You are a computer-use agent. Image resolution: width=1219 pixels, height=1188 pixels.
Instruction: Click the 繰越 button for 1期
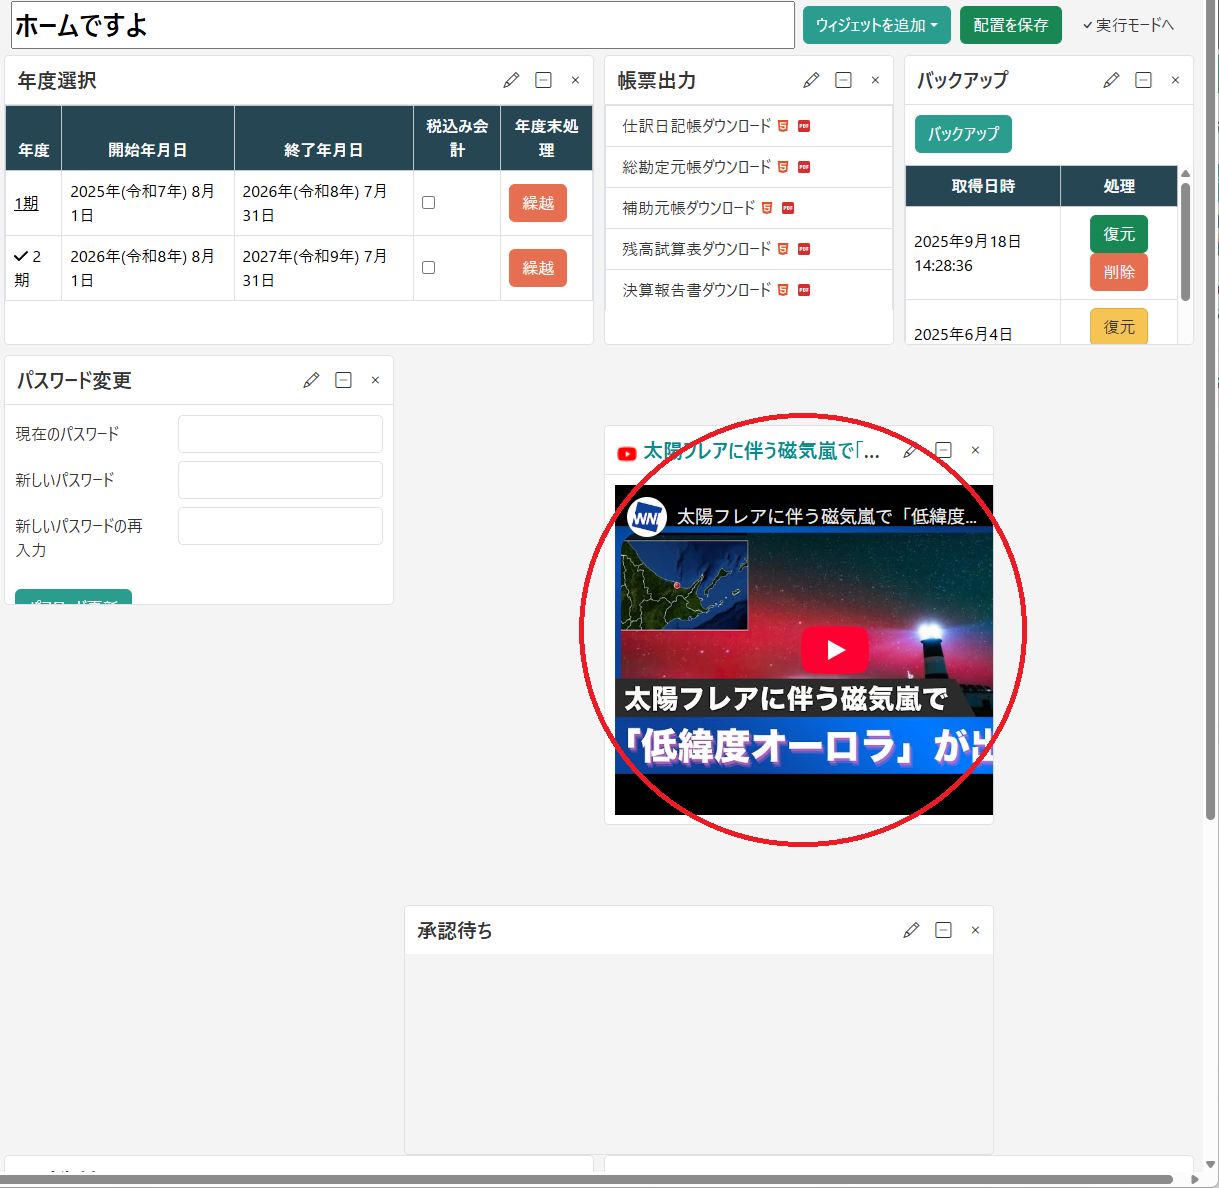click(x=537, y=203)
